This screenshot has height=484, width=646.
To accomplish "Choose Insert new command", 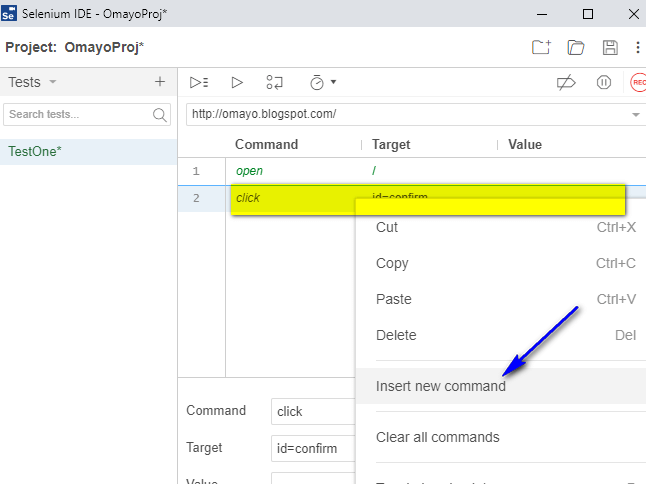I will (501, 386).
